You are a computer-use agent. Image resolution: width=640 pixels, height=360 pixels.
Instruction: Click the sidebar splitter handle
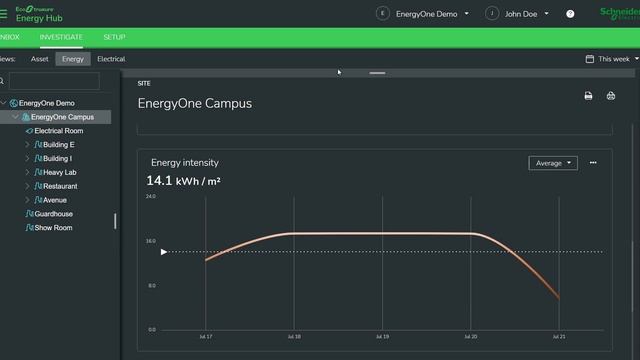115,221
